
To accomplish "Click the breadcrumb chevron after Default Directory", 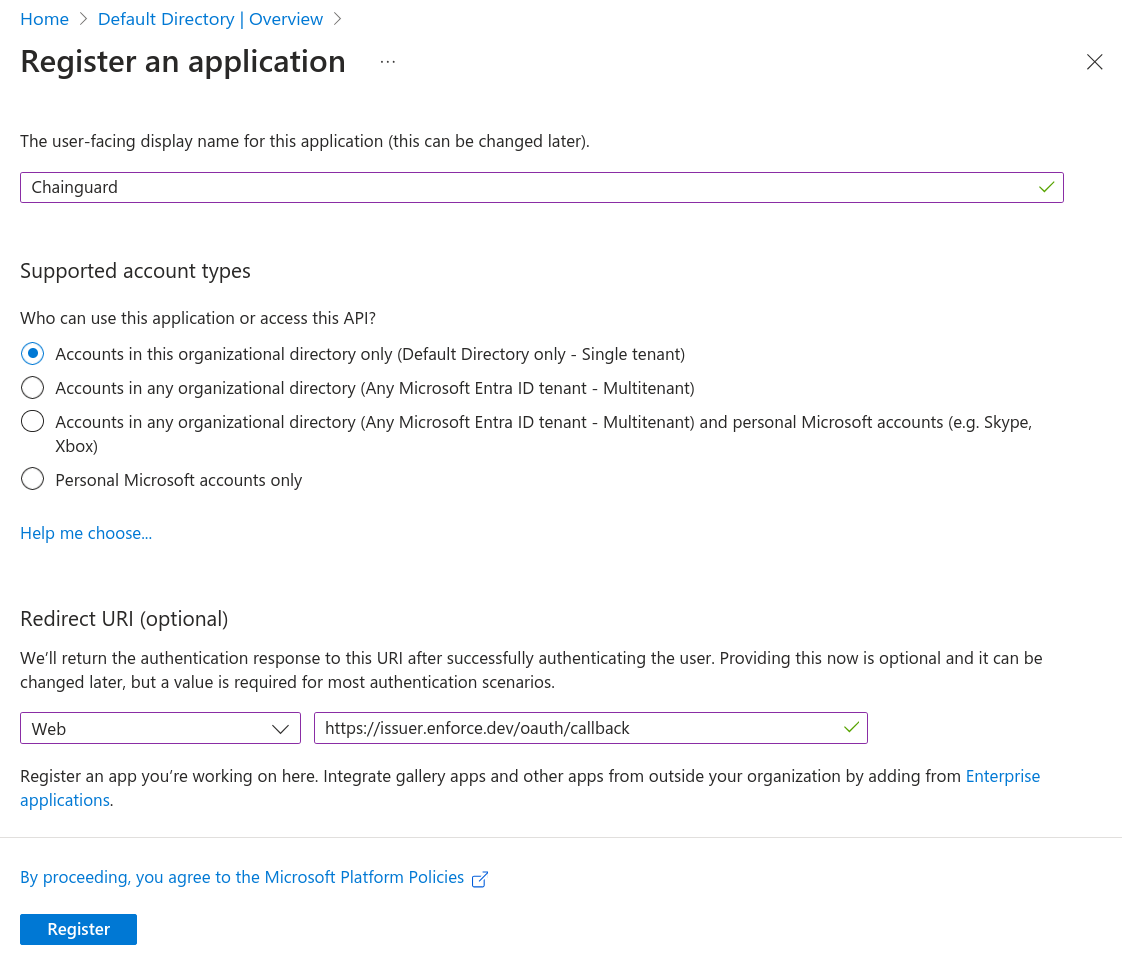I will point(337,18).
